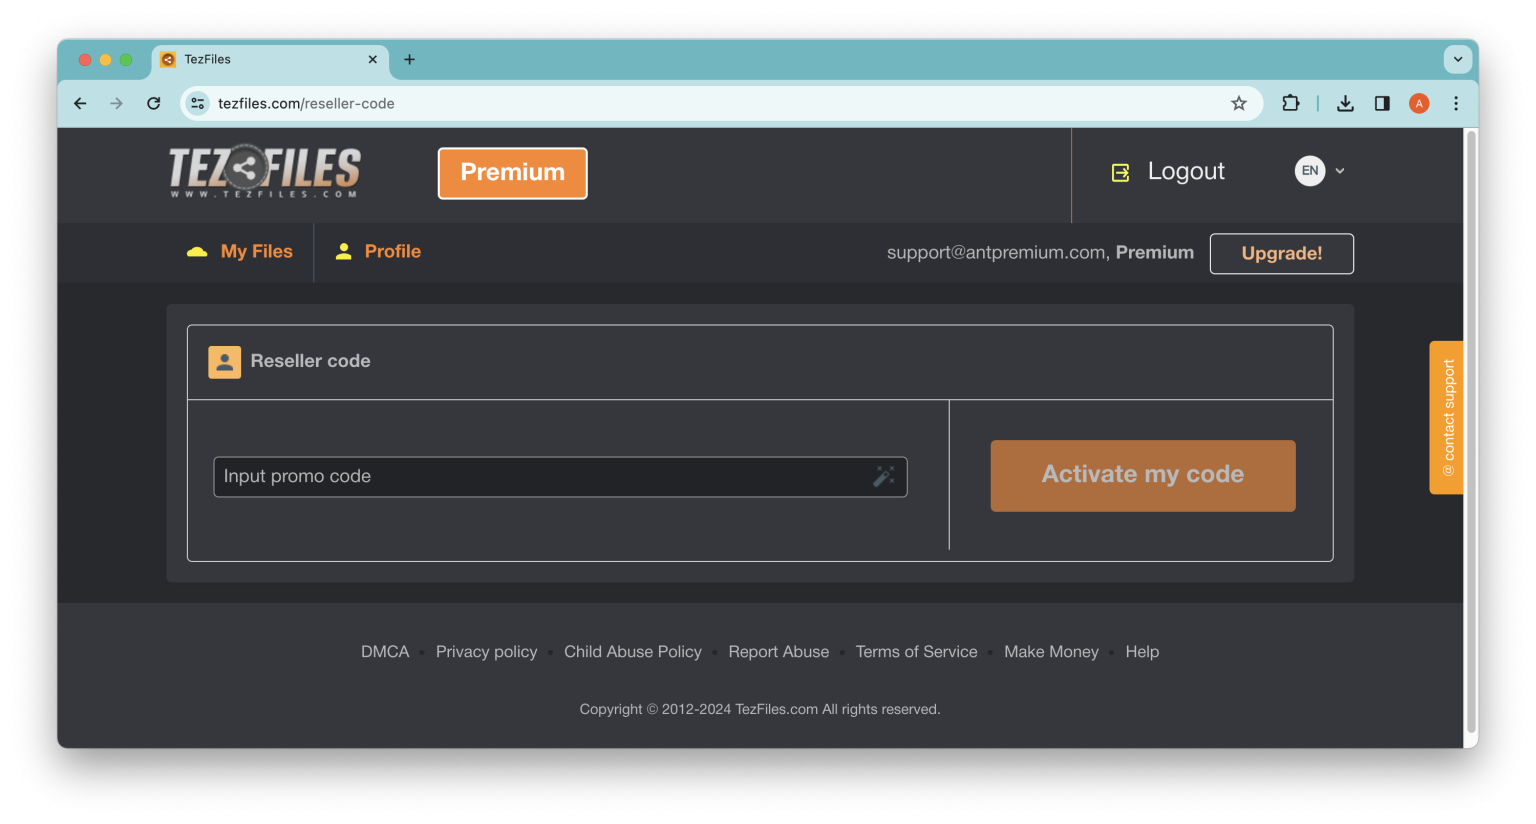Reload the page
The height and width of the screenshot is (824, 1536).
[x=153, y=103]
